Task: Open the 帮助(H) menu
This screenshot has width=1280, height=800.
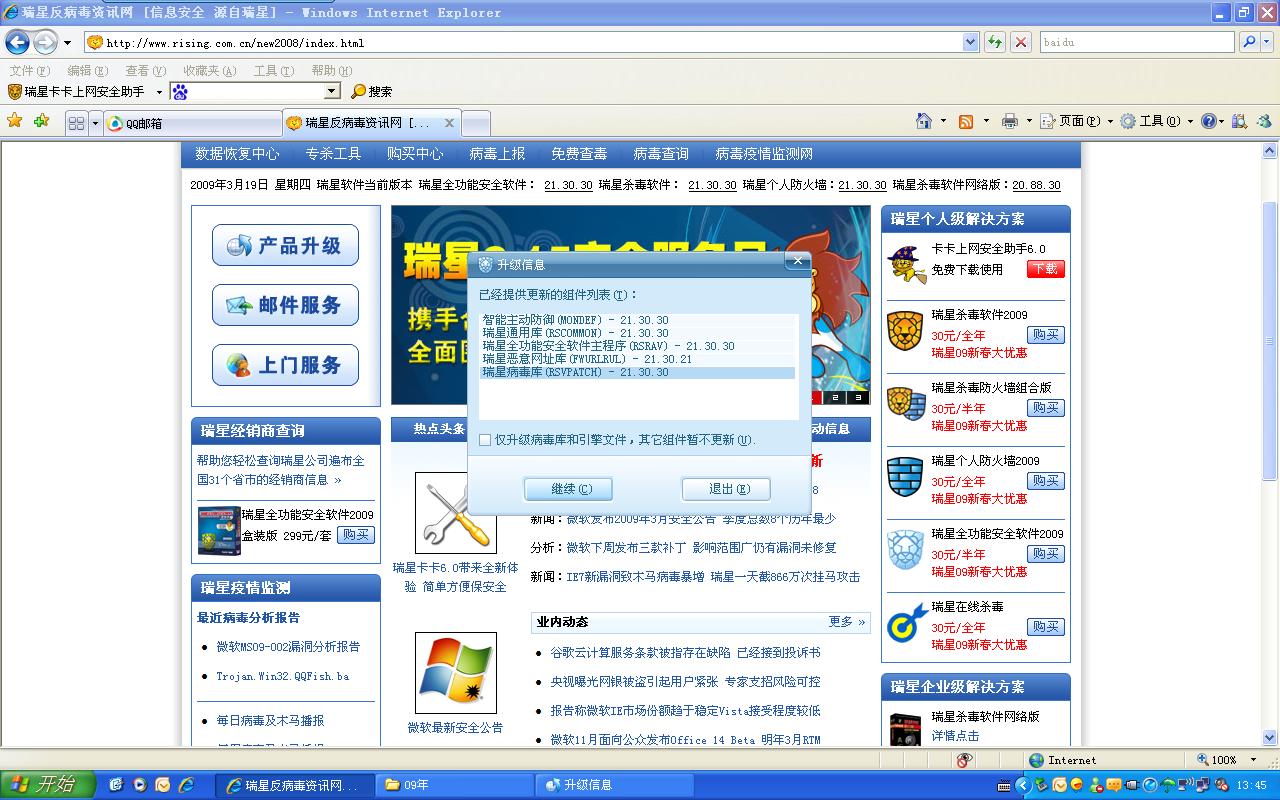Action: point(332,71)
